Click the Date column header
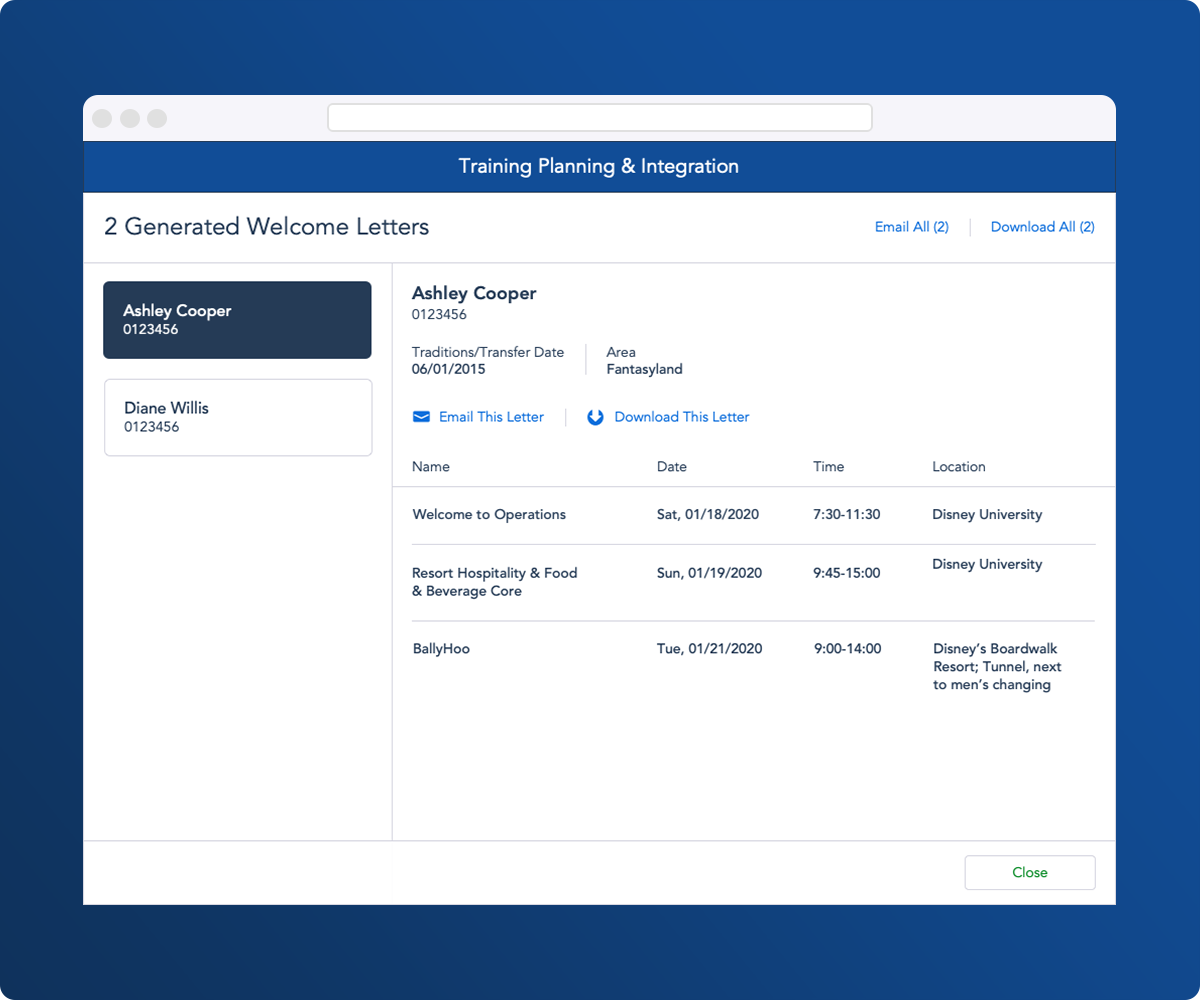 tap(672, 467)
